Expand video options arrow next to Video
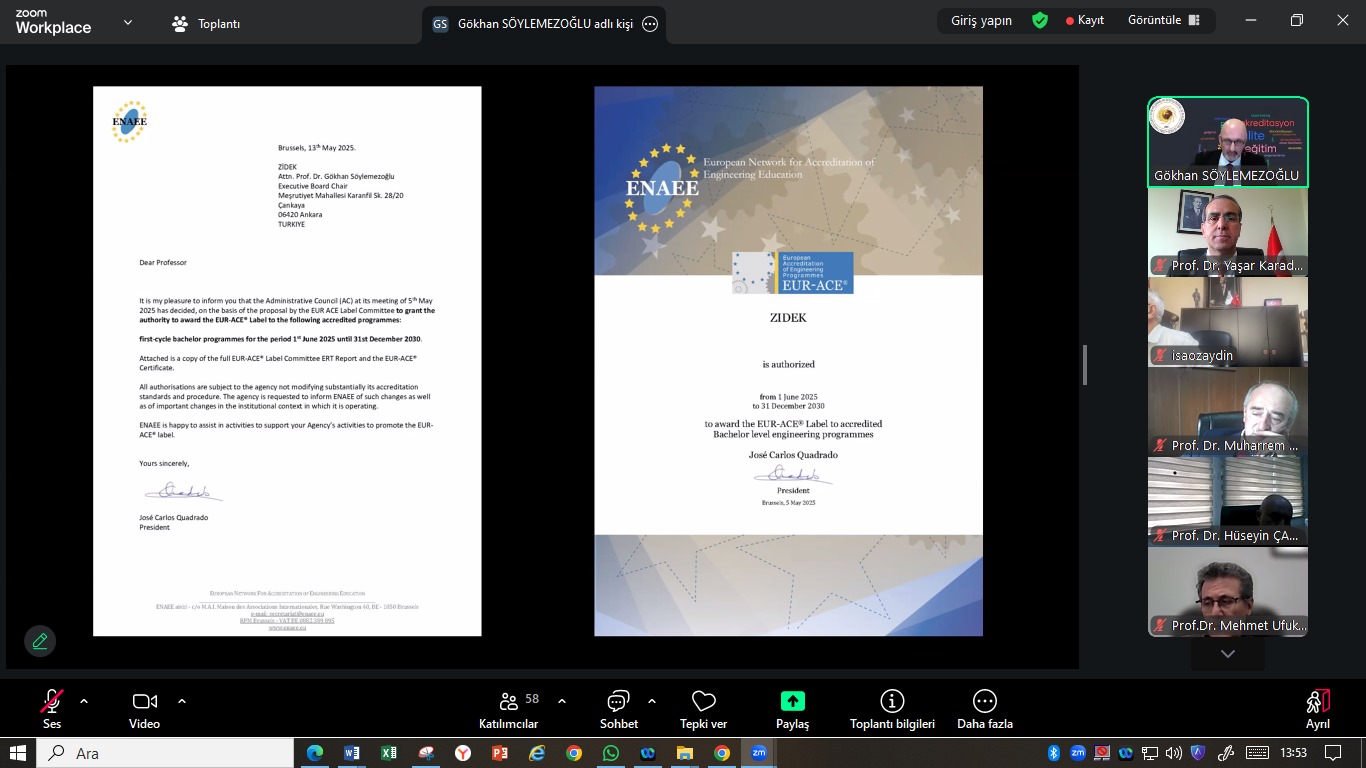The width and height of the screenshot is (1366, 768). click(x=182, y=701)
